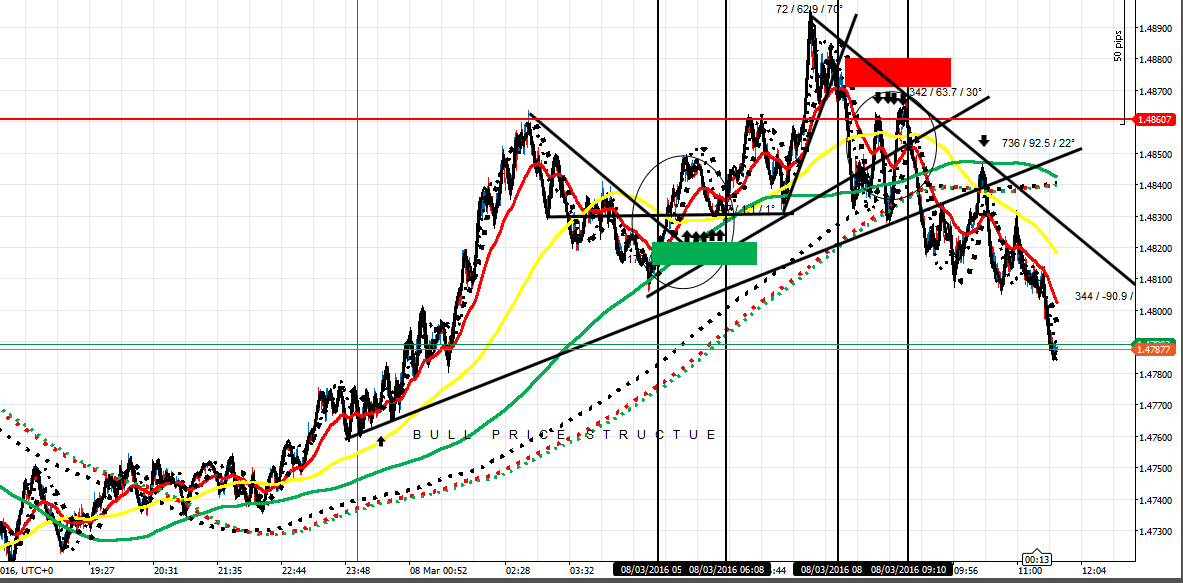Click the '344 / -90.9' measurement text
Image resolution: width=1183 pixels, height=583 pixels.
coord(1103,295)
